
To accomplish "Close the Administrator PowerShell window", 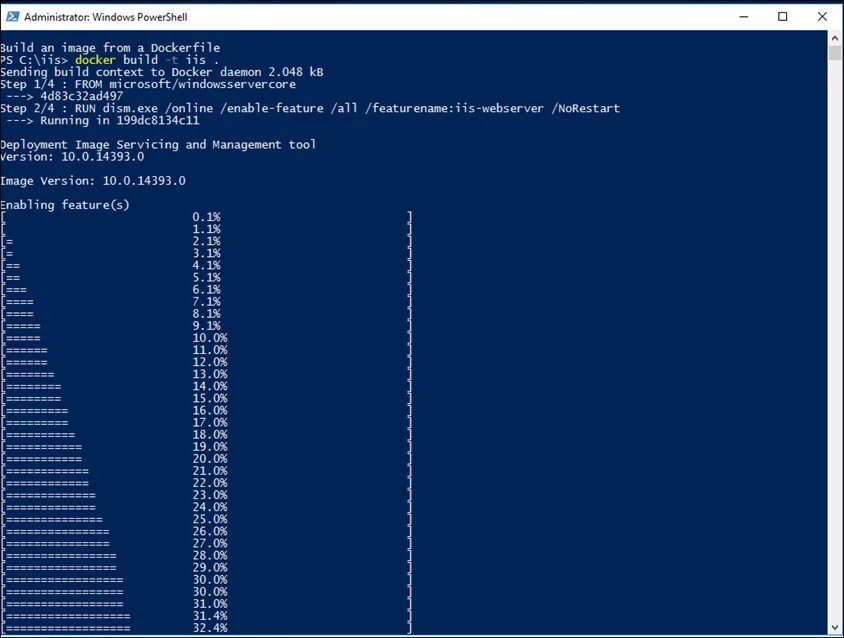I will [822, 17].
